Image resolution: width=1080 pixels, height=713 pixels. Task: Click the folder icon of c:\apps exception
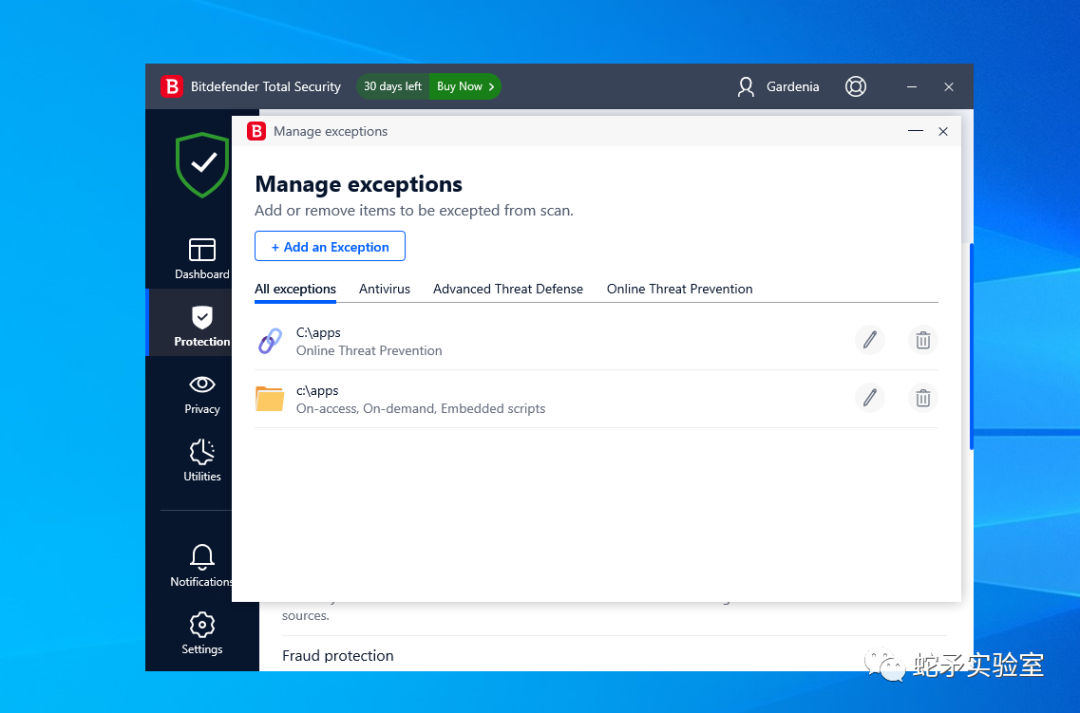coord(269,399)
